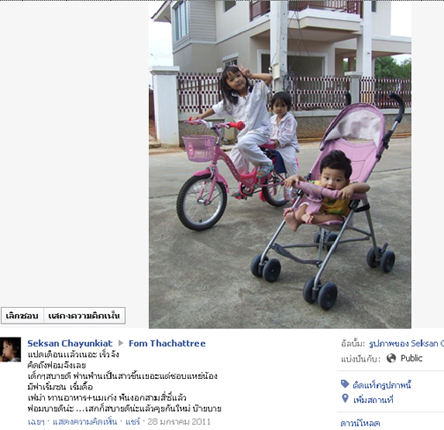Click the main photo of the children
This screenshot has height=430, width=444.
click(x=280, y=164)
